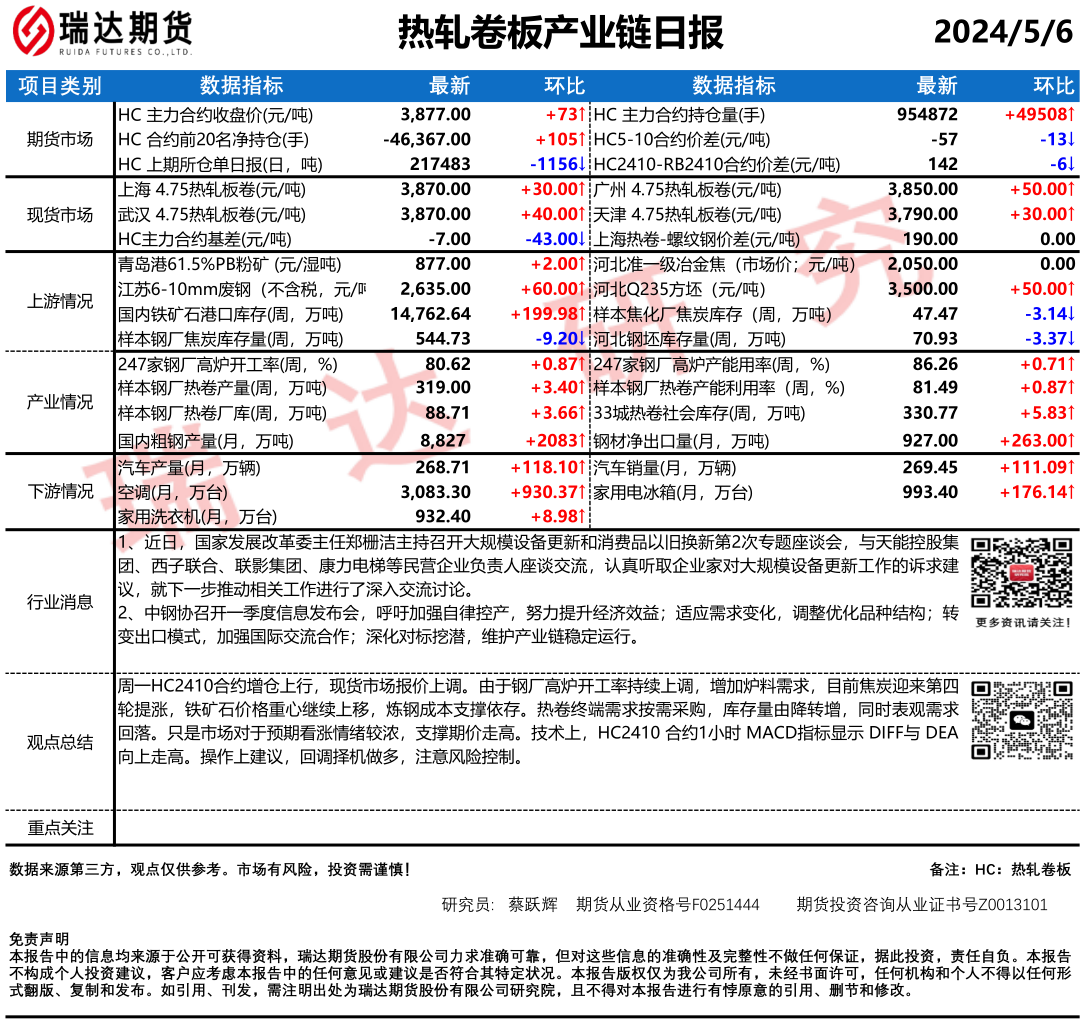Click the lower WeChat QR code
Screen dimensions: 1084x1023
click(x=1022, y=720)
